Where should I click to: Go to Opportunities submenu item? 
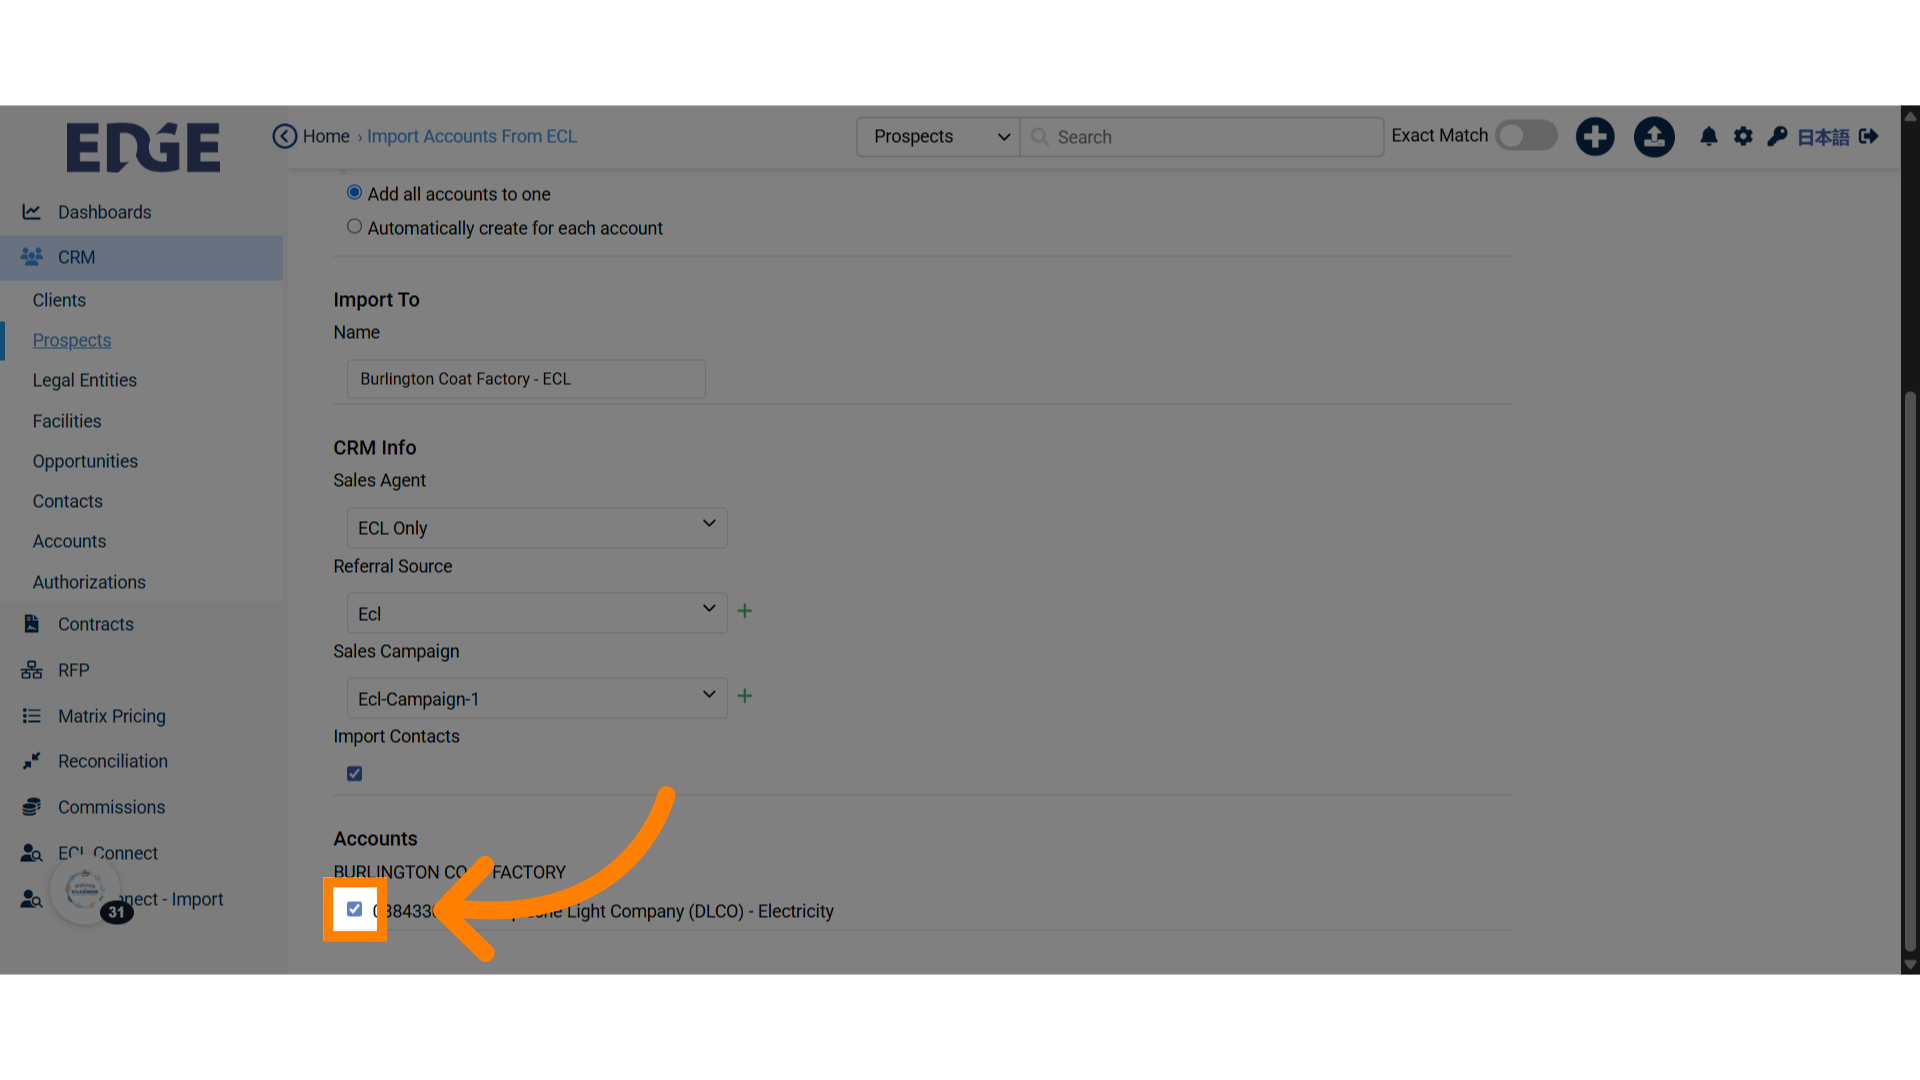tap(85, 461)
